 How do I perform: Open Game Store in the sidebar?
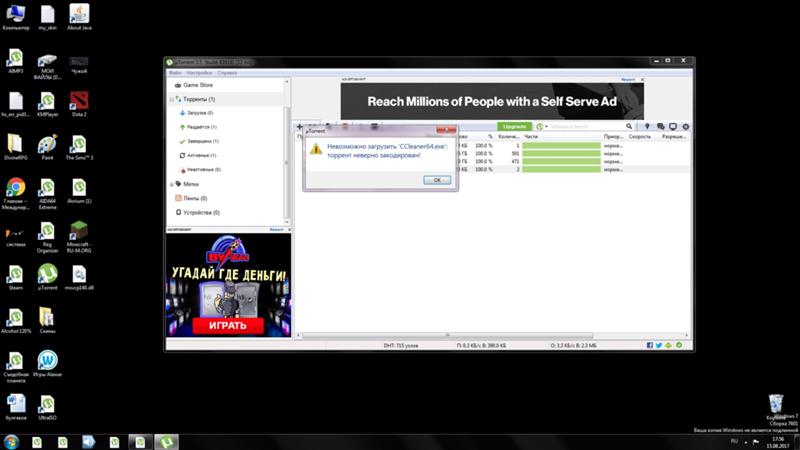(198, 85)
